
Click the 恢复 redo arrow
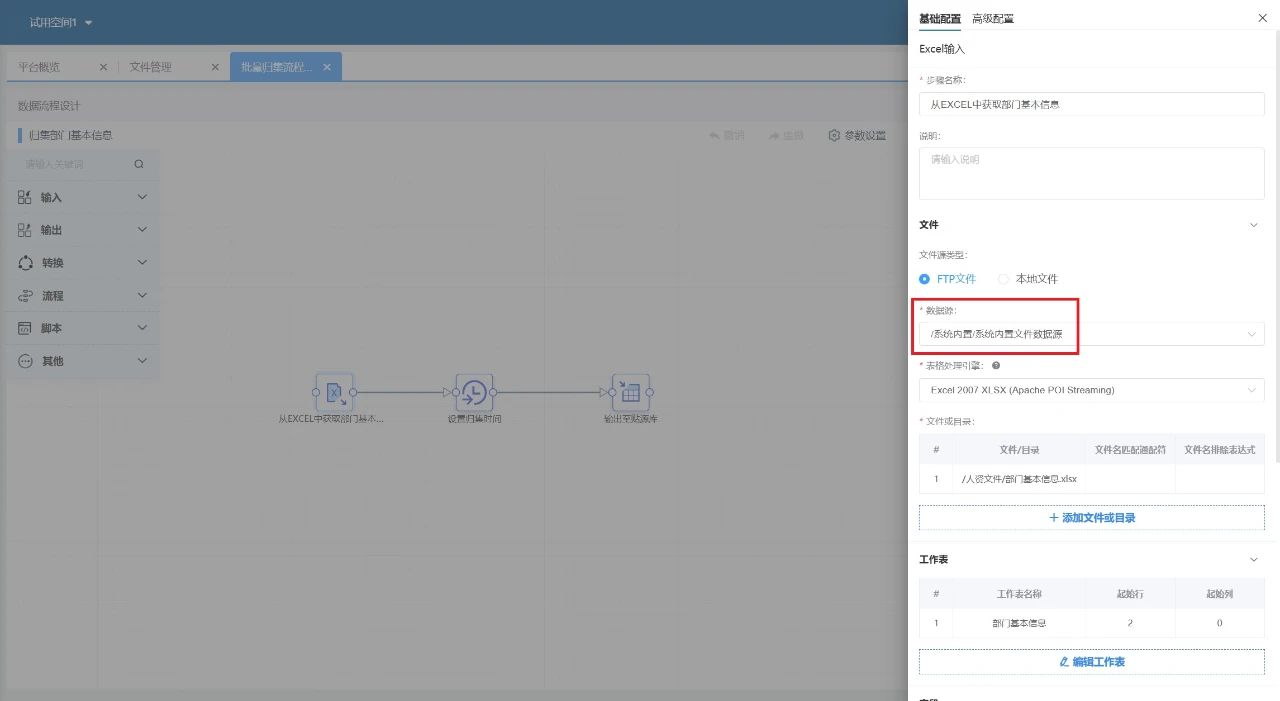point(774,136)
